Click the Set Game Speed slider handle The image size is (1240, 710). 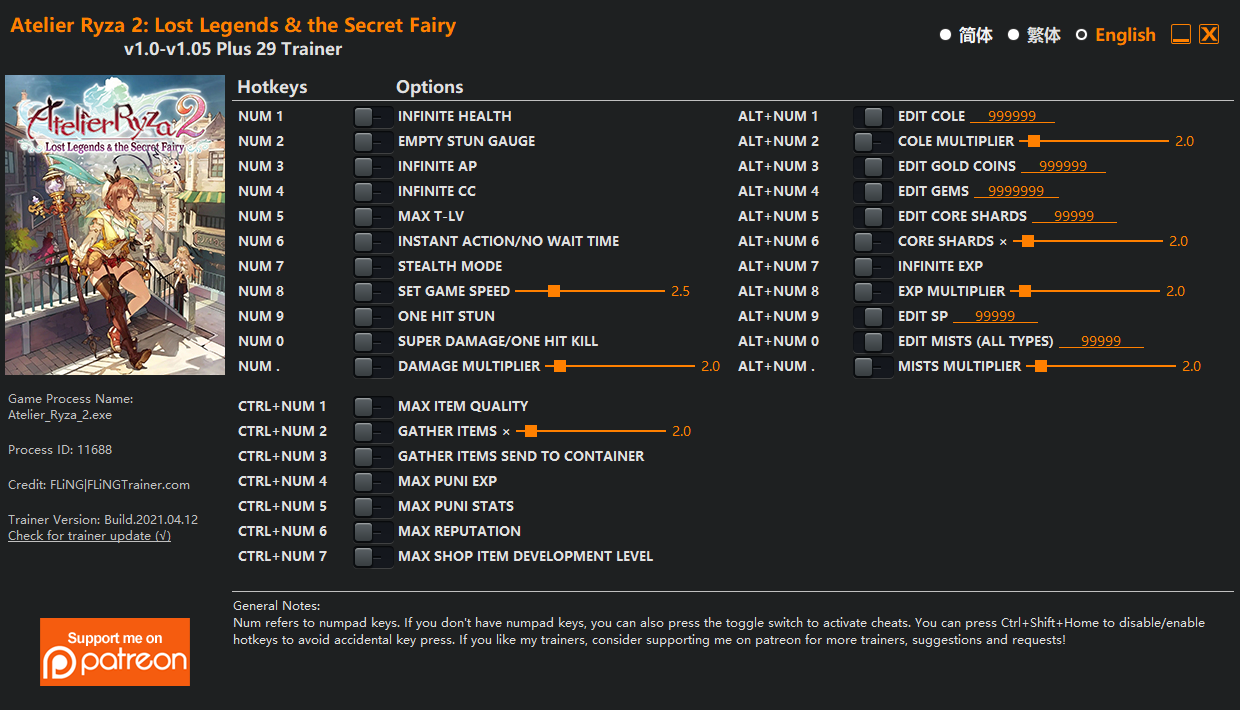(x=553, y=292)
